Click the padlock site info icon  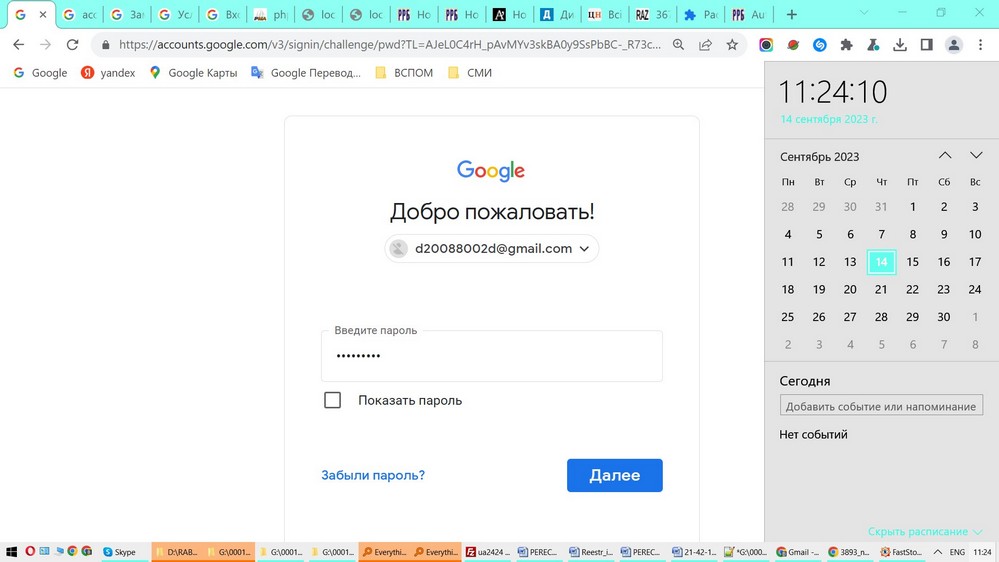pyautogui.click(x=106, y=45)
